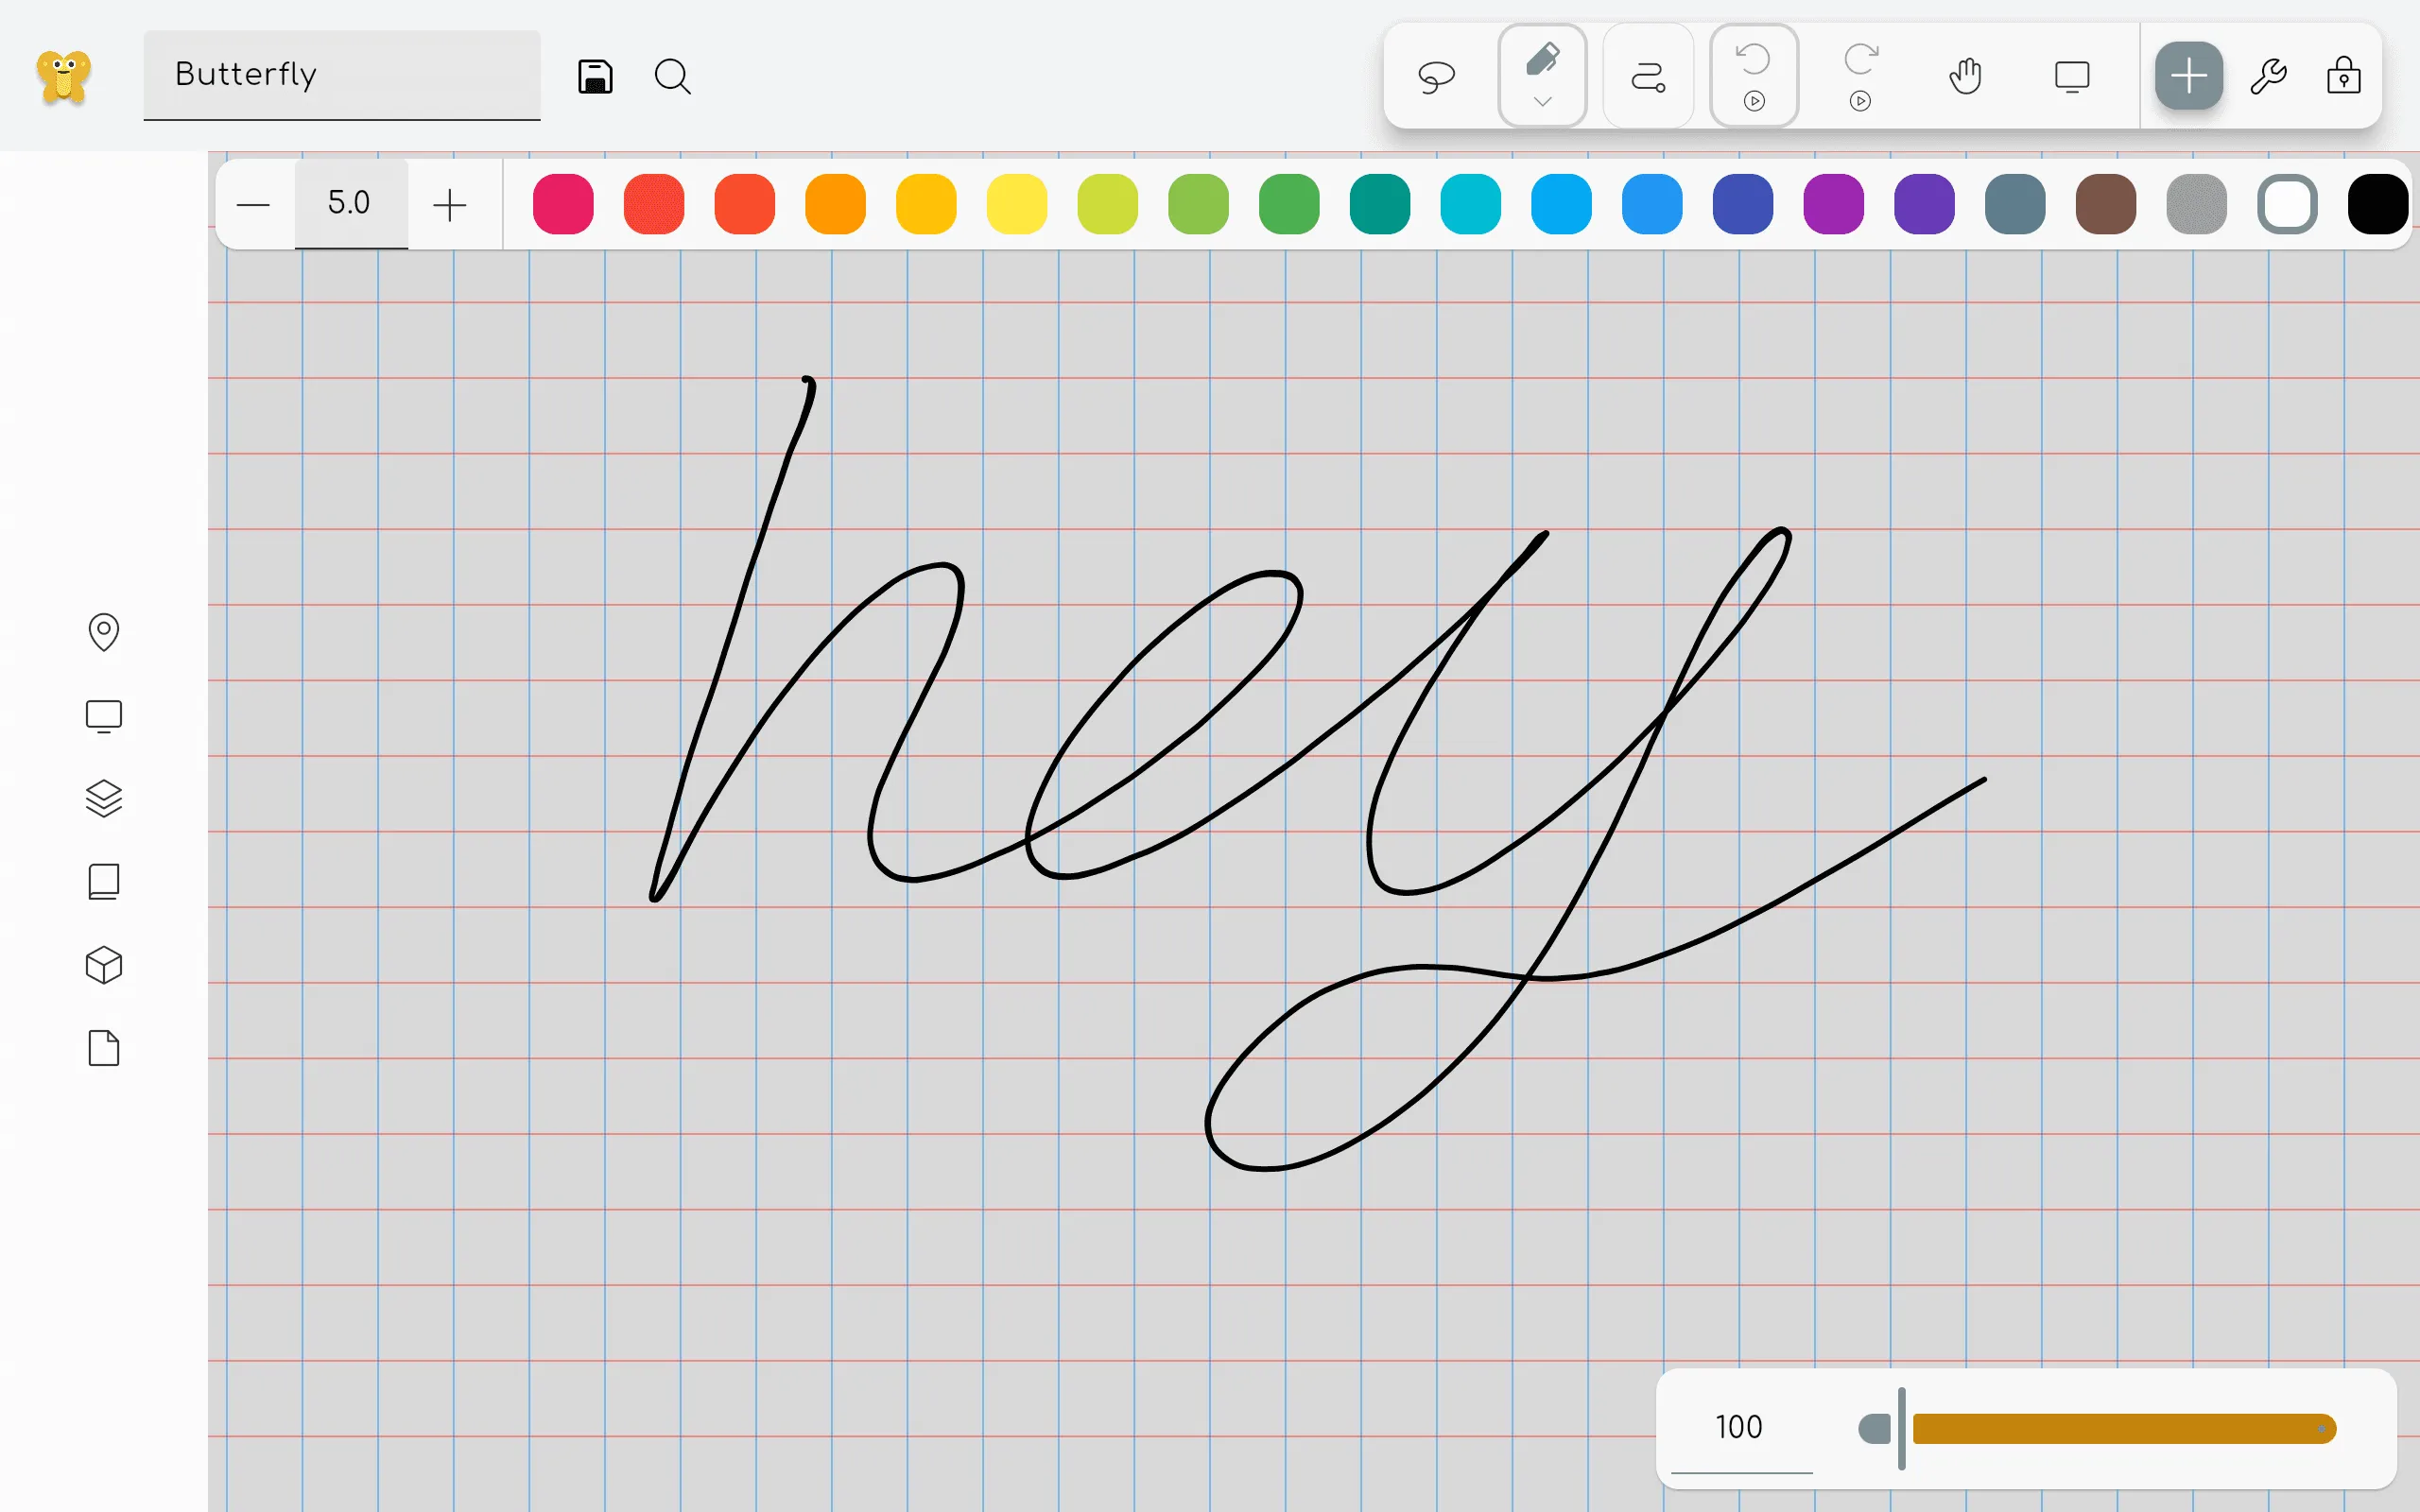Toggle the canvas lock padlock
The height and width of the screenshot is (1512, 2420).
click(x=2343, y=75)
